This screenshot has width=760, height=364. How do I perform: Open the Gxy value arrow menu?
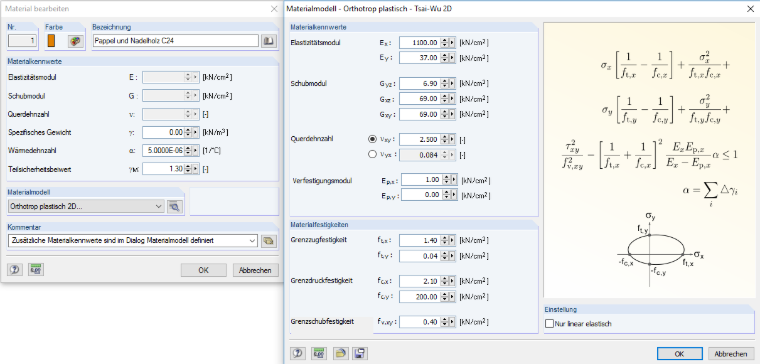[x=452, y=115]
